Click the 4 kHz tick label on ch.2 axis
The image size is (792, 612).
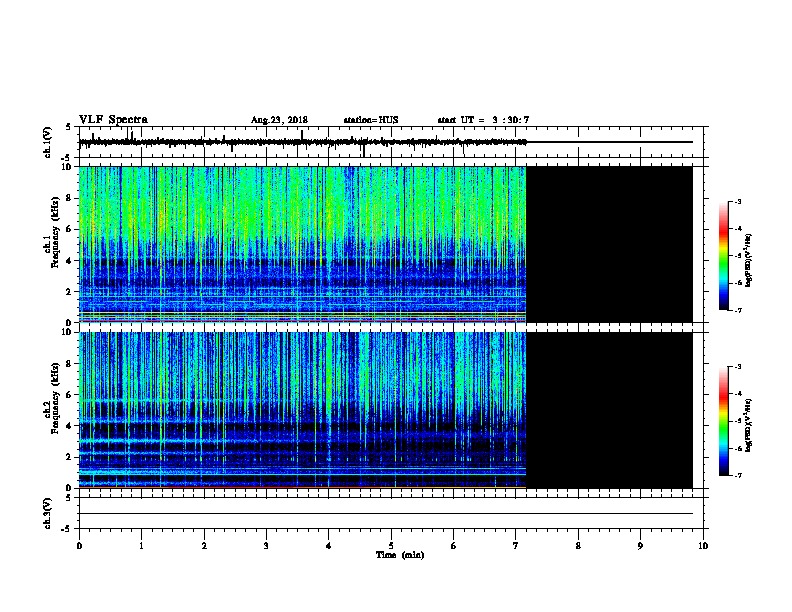pos(69,426)
